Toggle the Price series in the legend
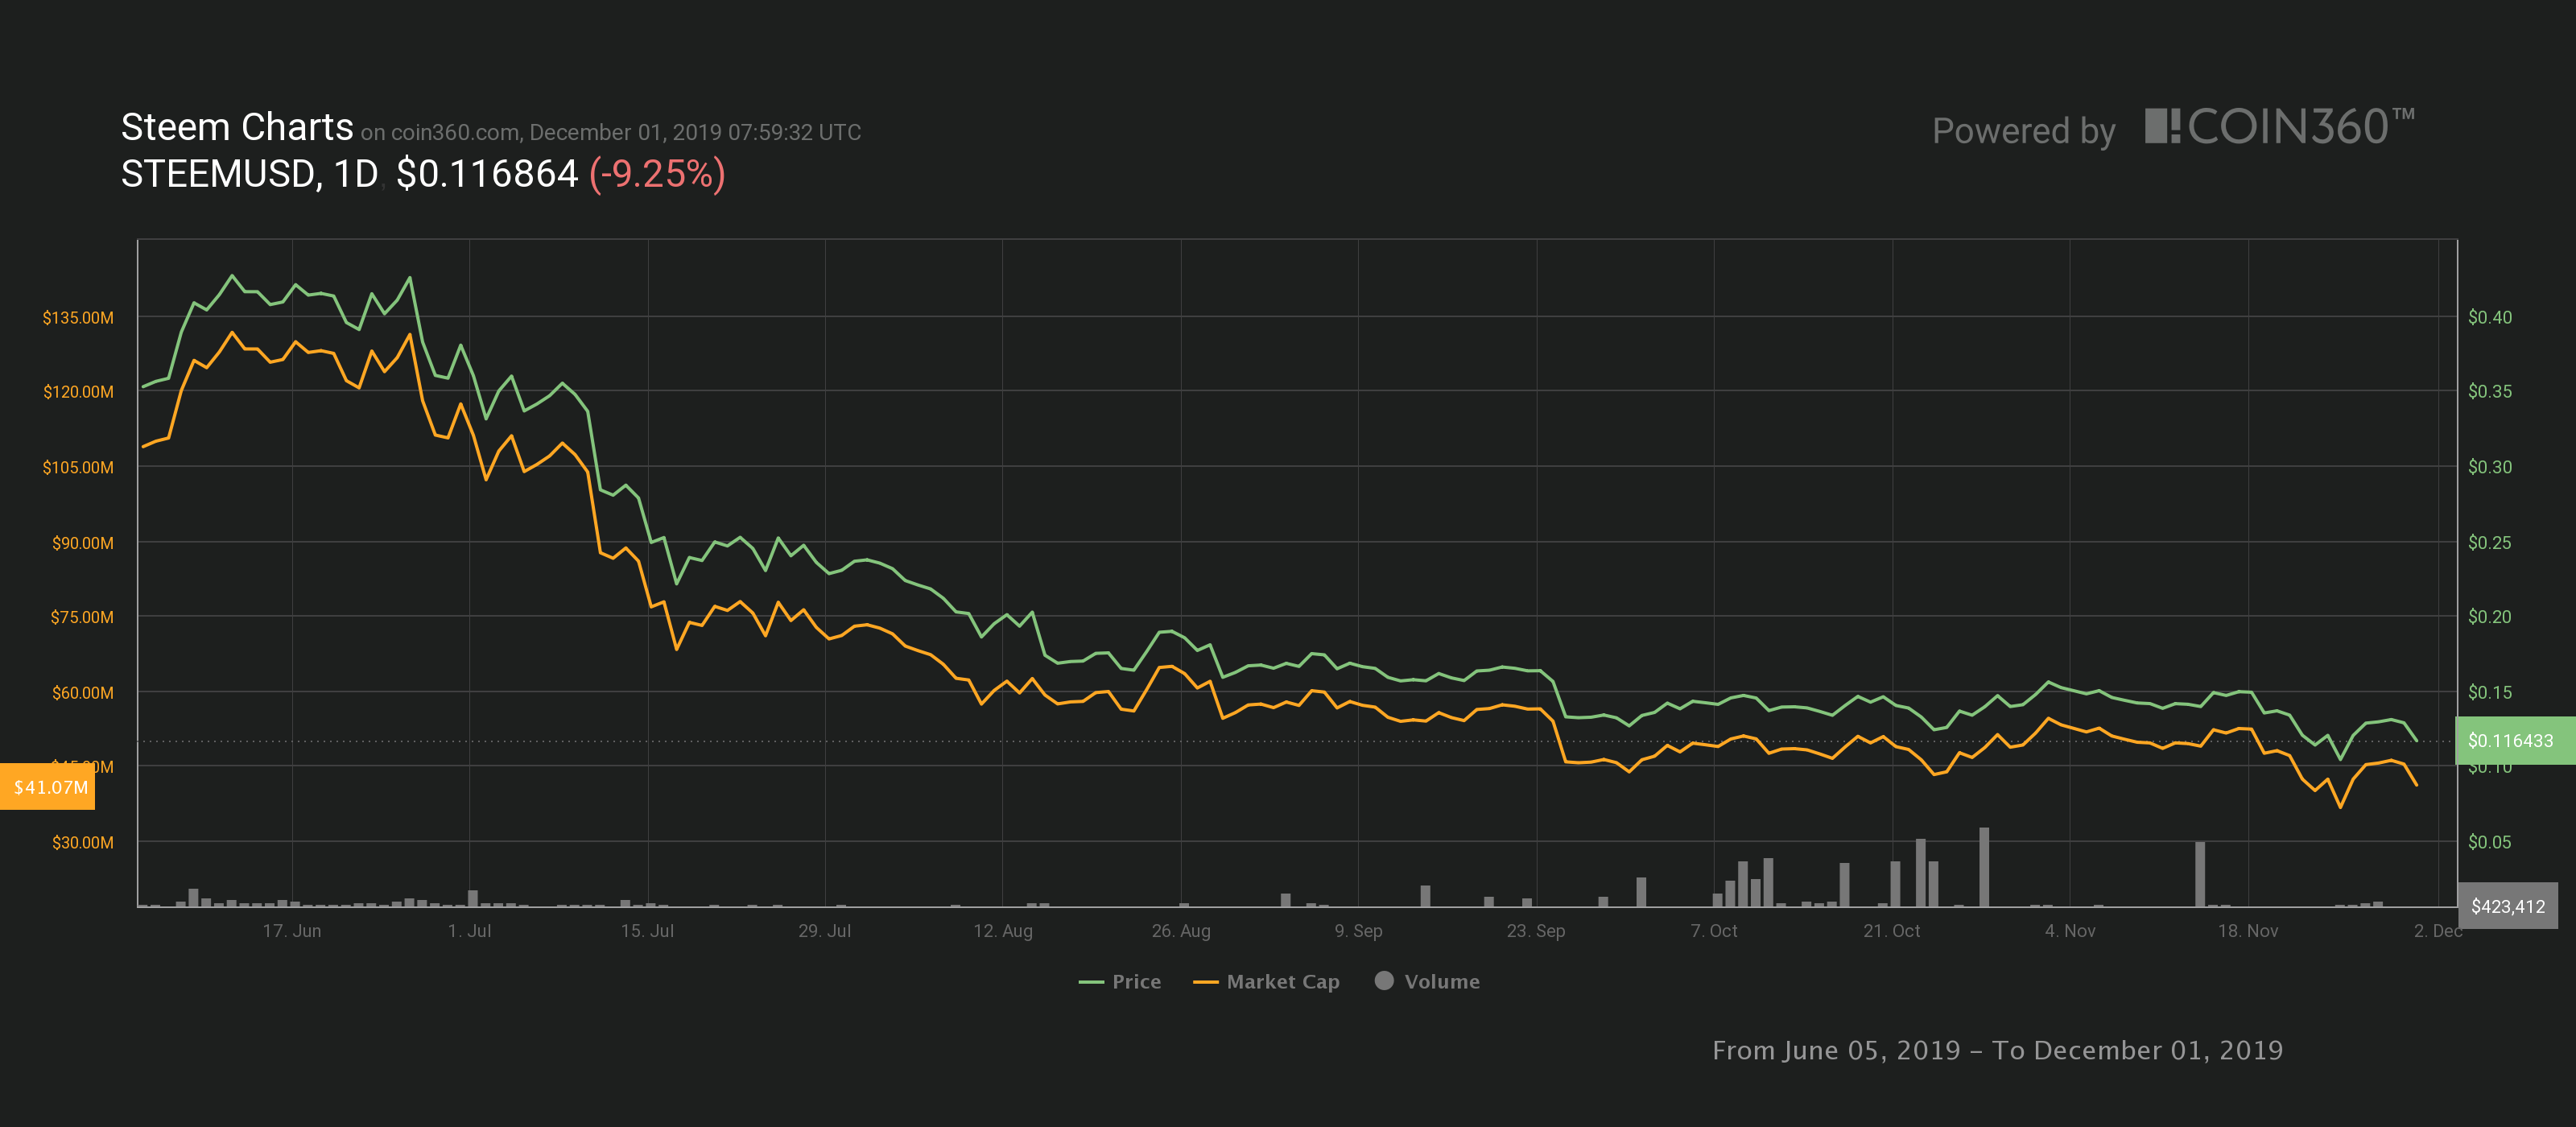2576x1127 pixels. (x=1135, y=982)
